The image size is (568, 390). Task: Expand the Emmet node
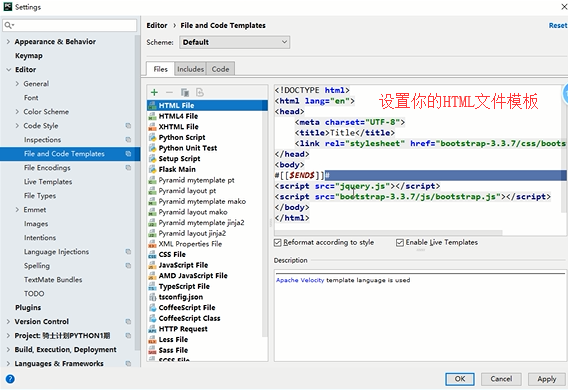[17, 210]
